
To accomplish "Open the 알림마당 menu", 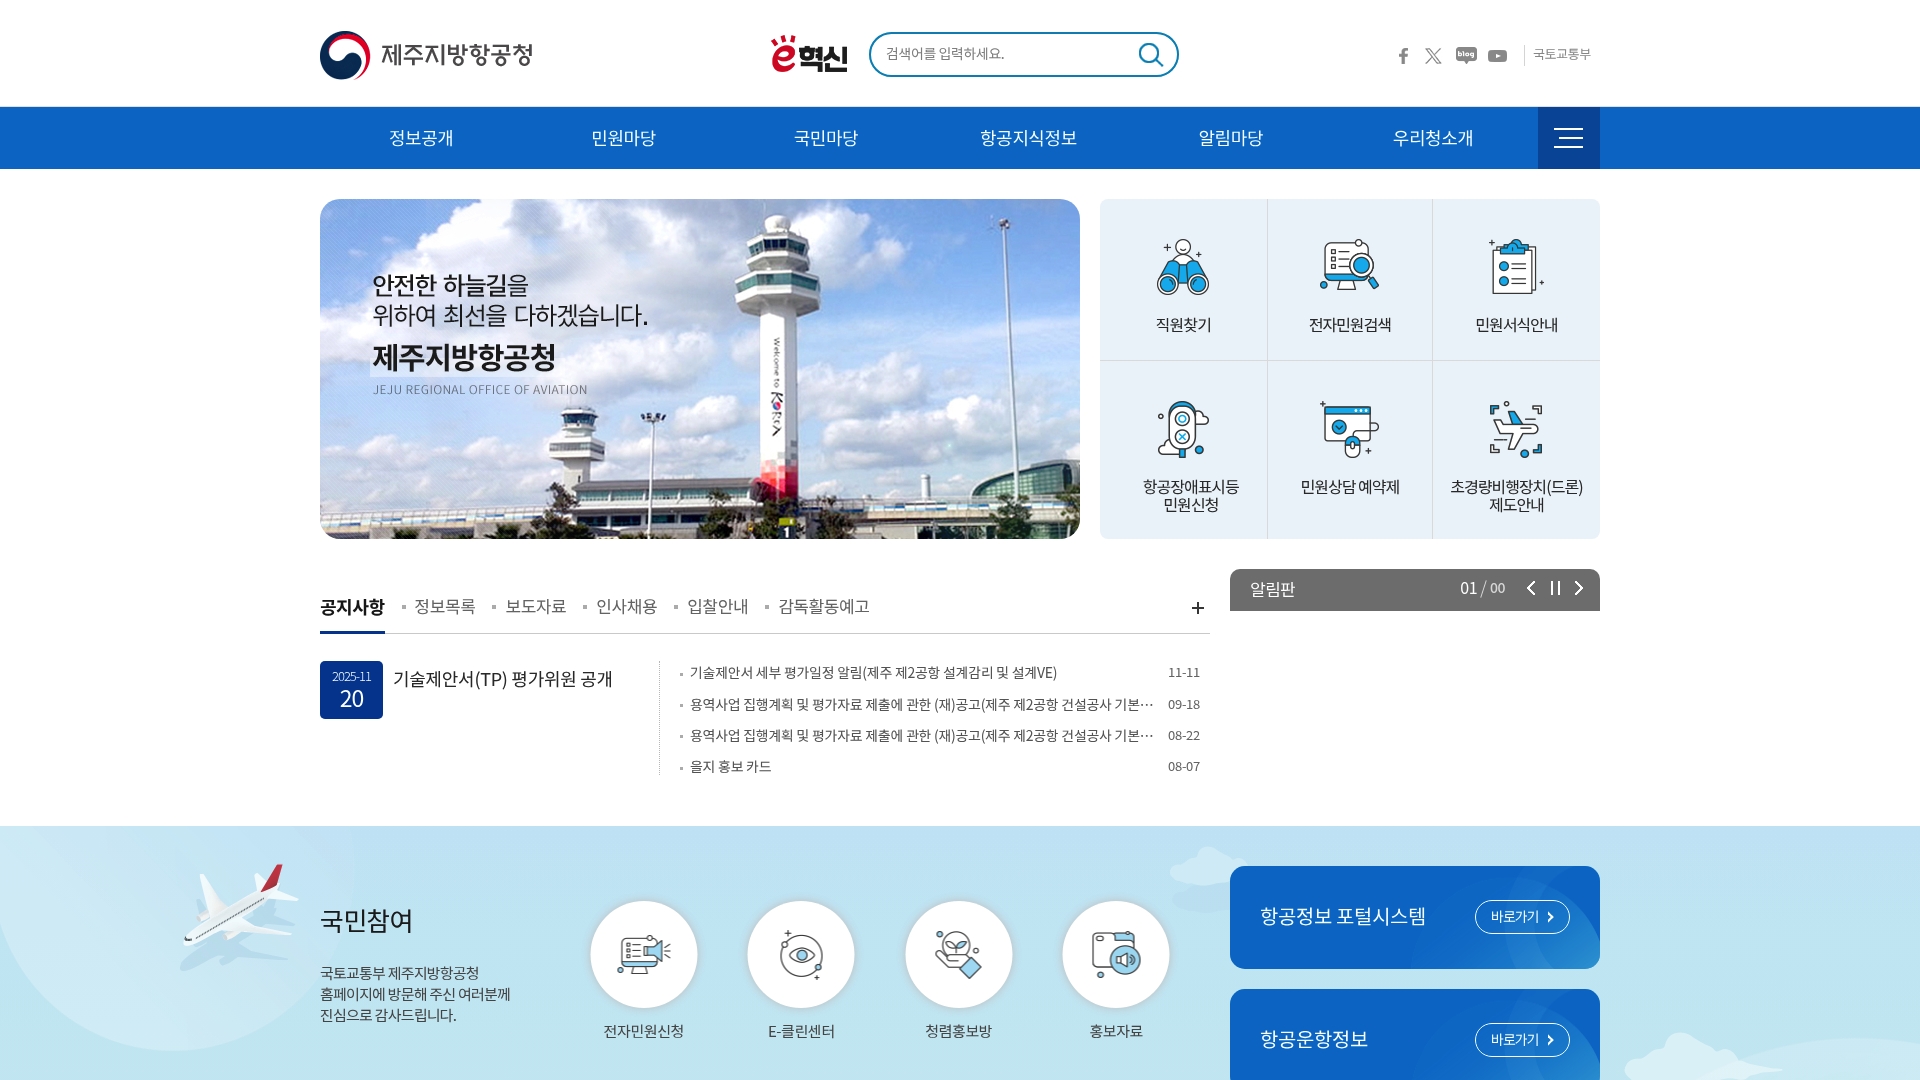I will [x=1231, y=138].
